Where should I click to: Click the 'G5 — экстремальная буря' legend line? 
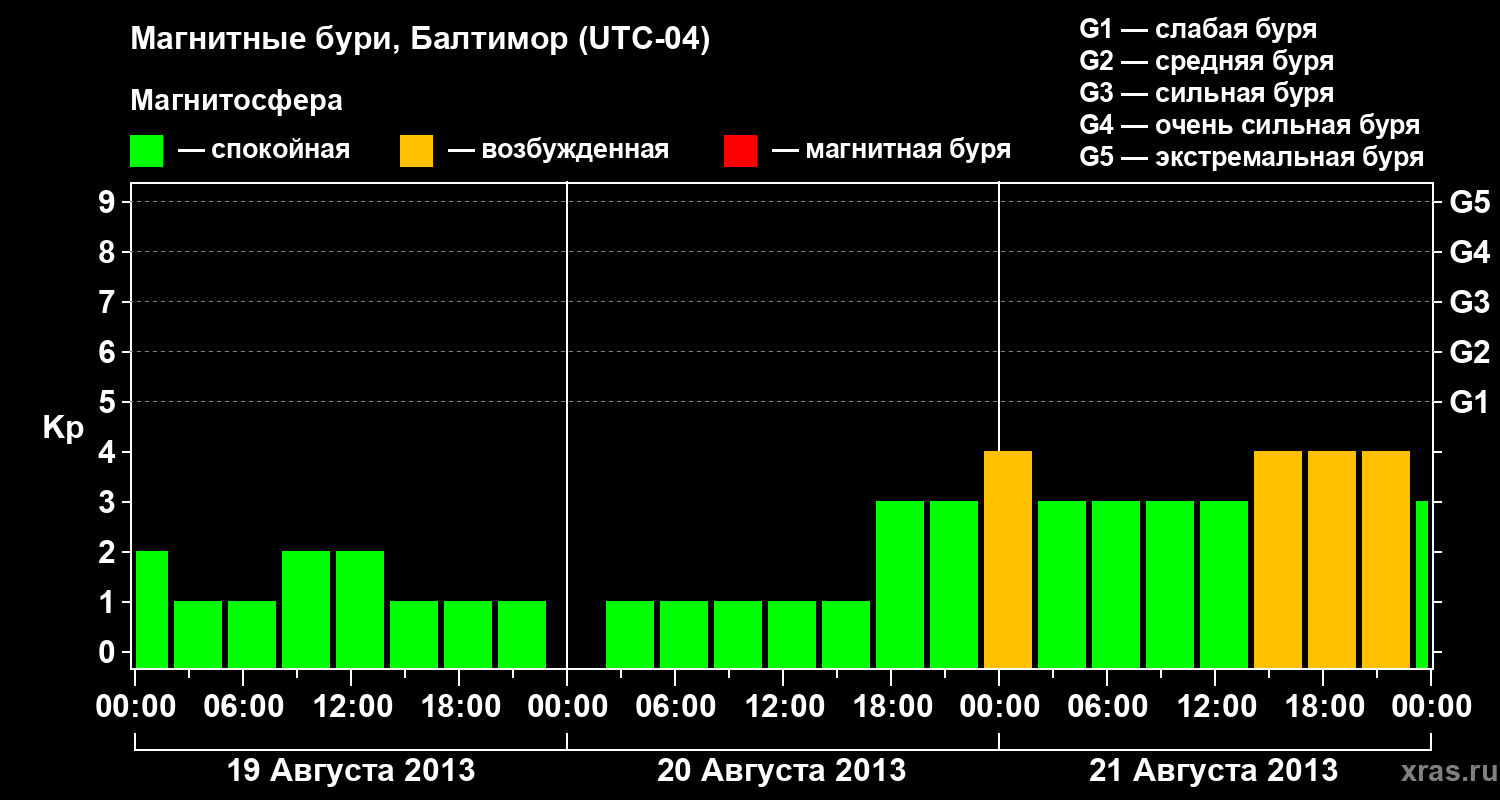1251,157
